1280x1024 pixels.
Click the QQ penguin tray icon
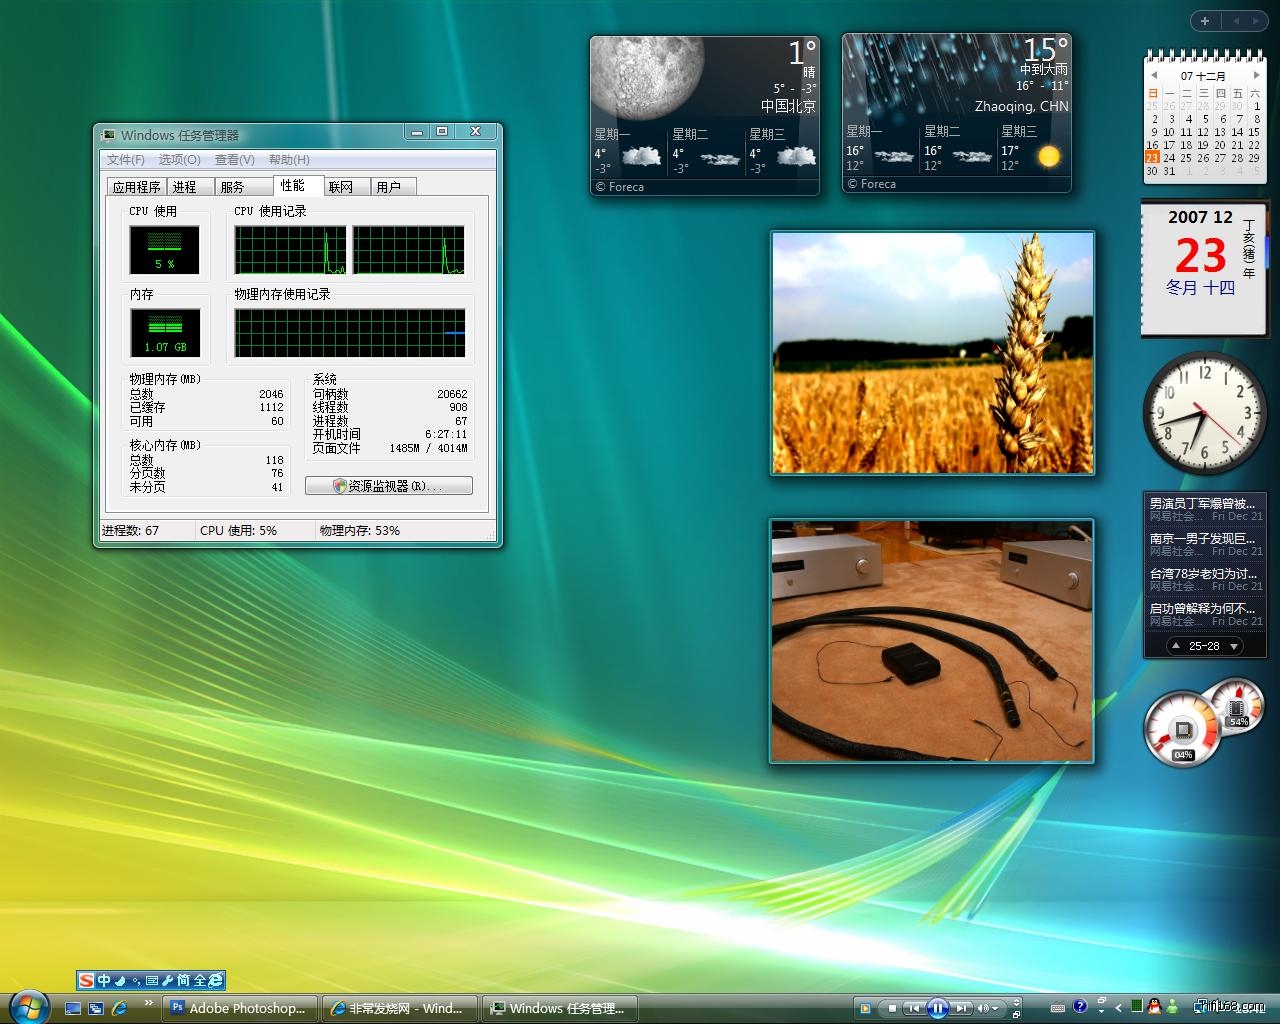[x=1154, y=1007]
